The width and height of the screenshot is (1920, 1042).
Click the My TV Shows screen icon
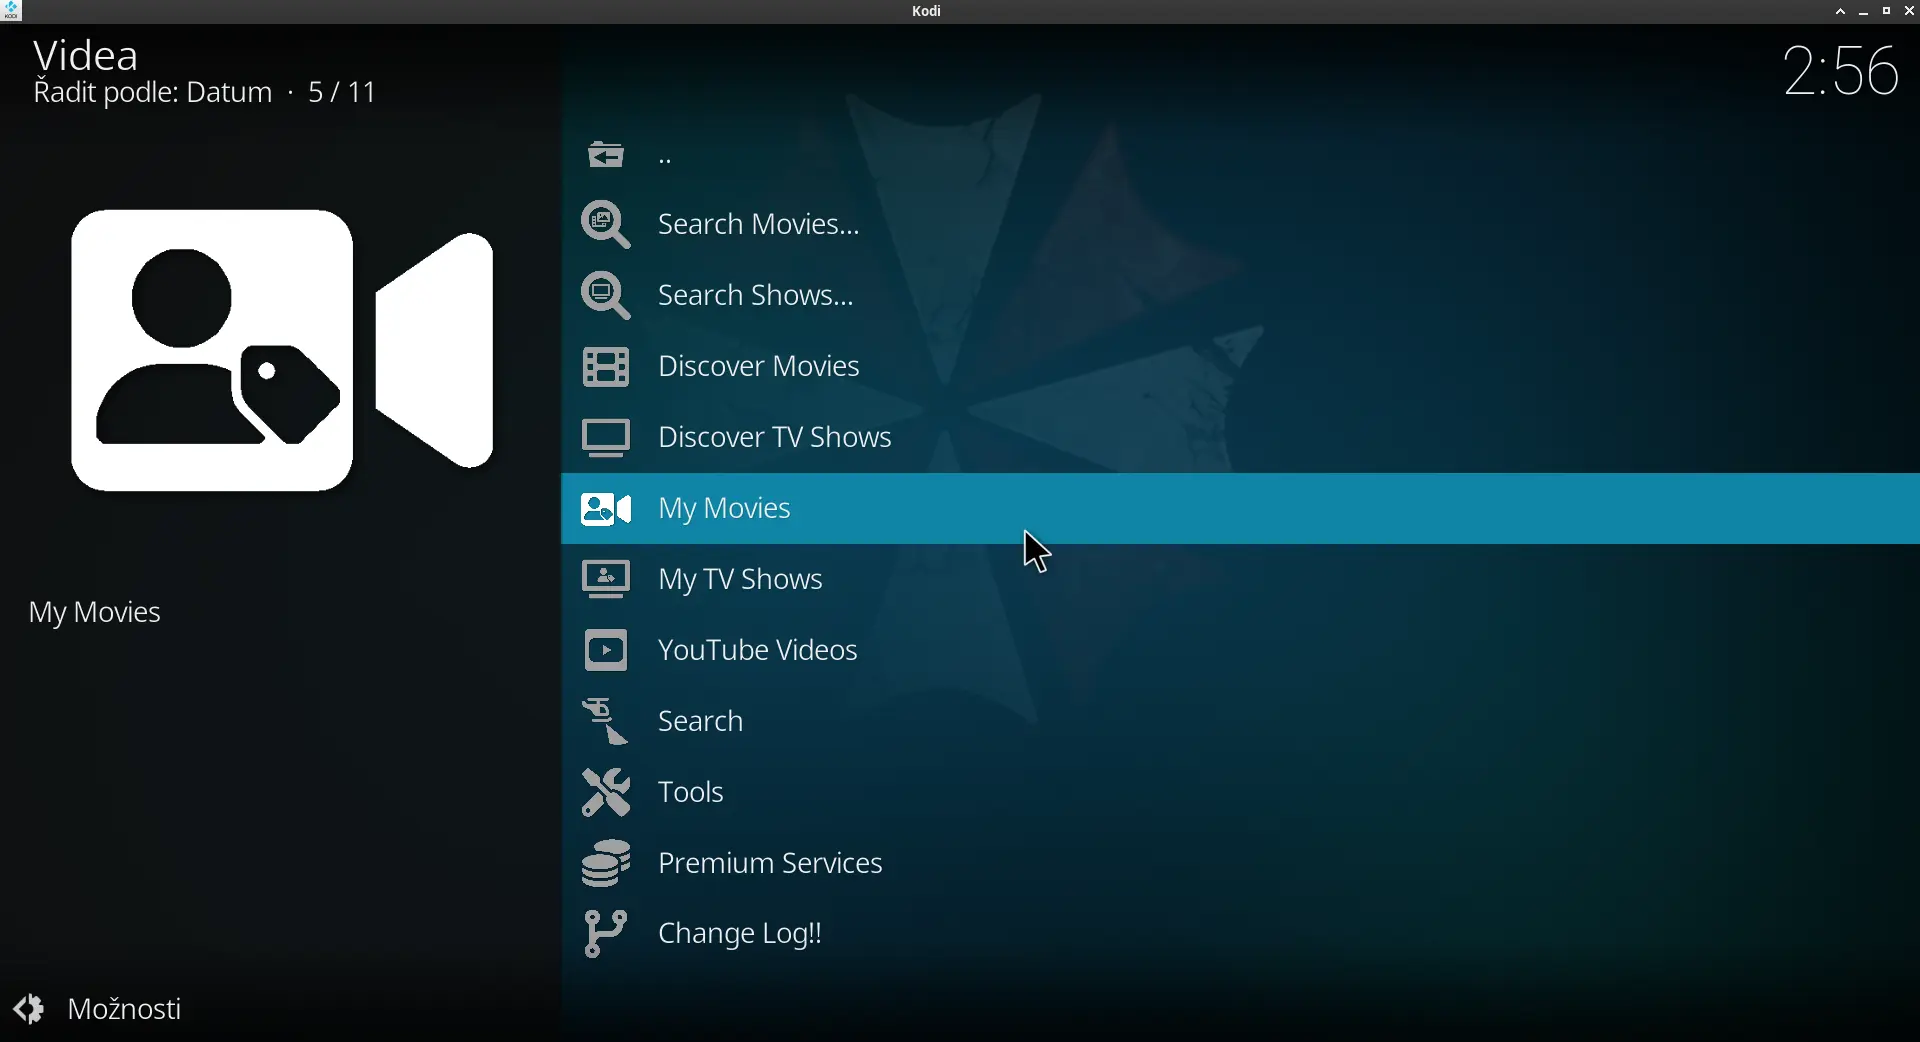[x=607, y=581]
